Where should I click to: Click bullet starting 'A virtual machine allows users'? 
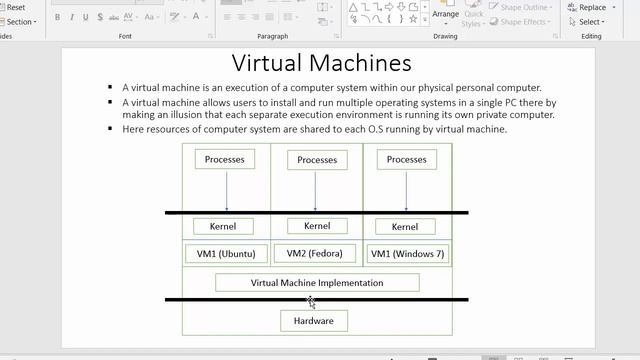pyautogui.click(x=339, y=109)
